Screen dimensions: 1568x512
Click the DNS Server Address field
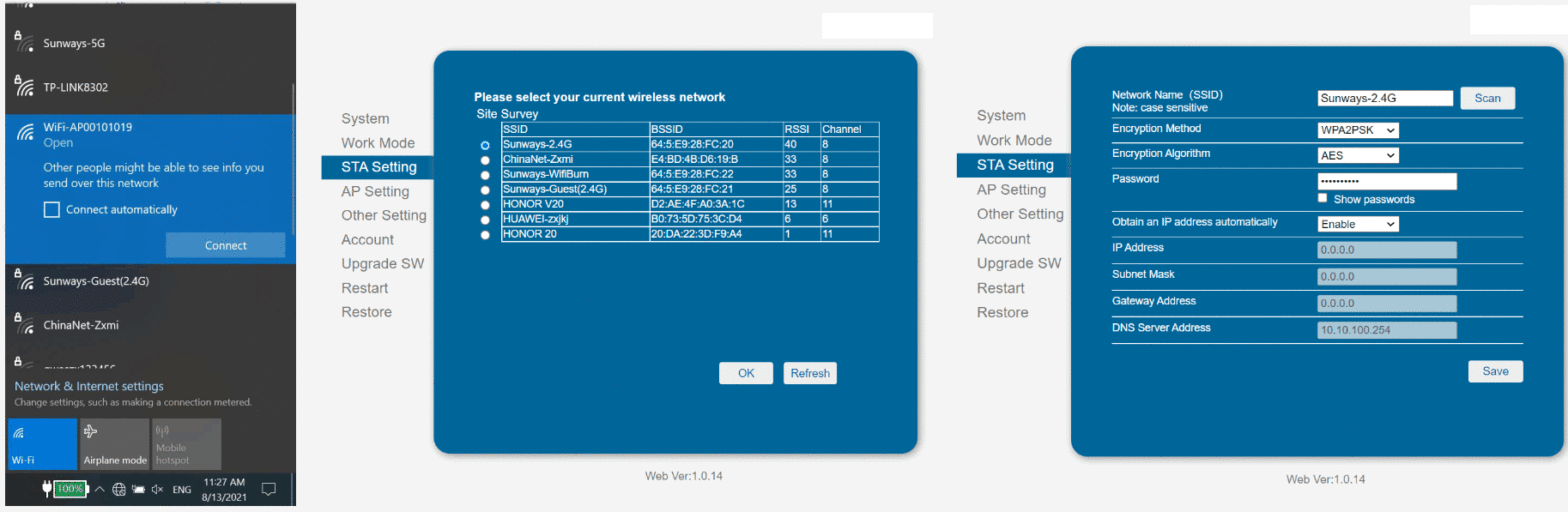pyautogui.click(x=1387, y=330)
